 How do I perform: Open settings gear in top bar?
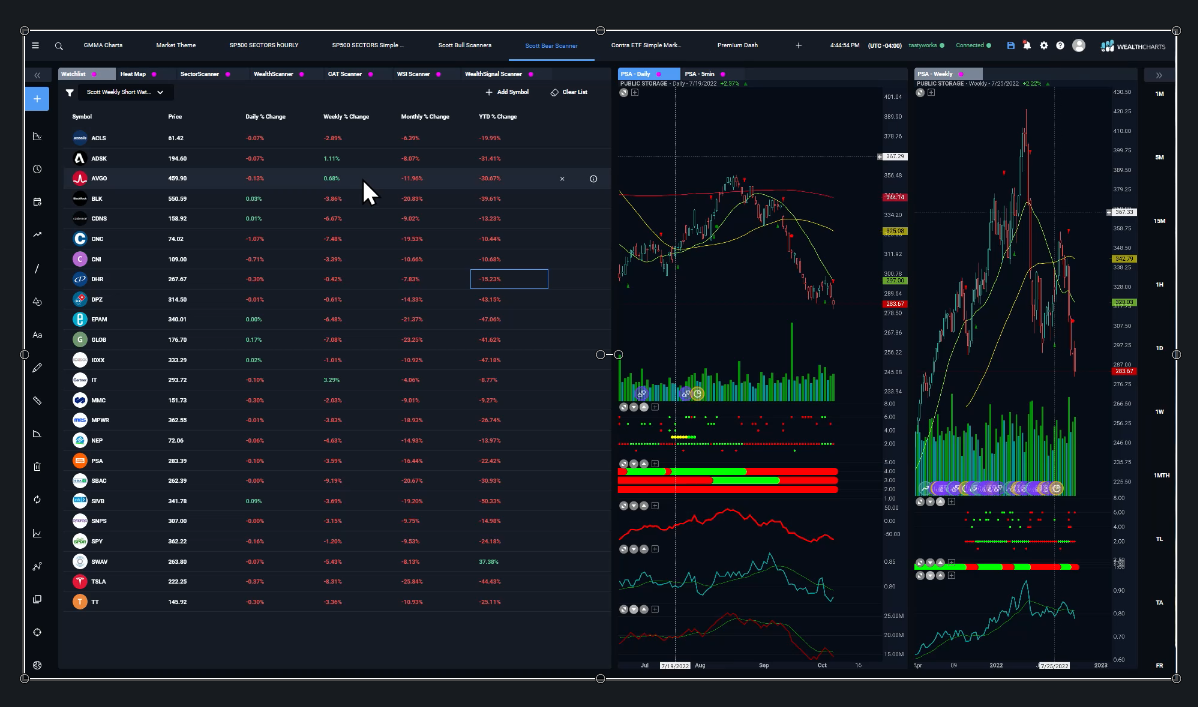click(1044, 46)
